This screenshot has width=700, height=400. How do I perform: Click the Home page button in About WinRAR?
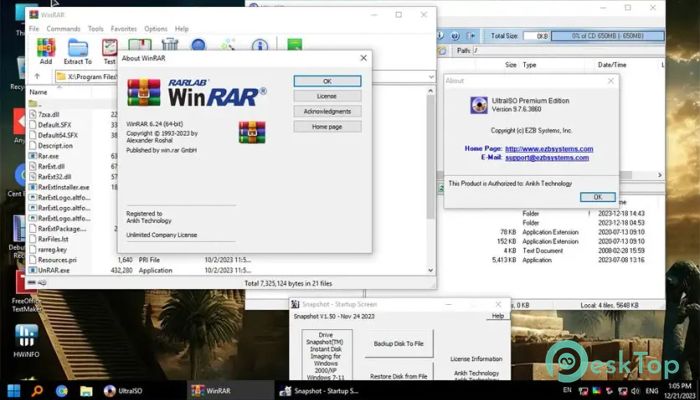click(x=327, y=127)
